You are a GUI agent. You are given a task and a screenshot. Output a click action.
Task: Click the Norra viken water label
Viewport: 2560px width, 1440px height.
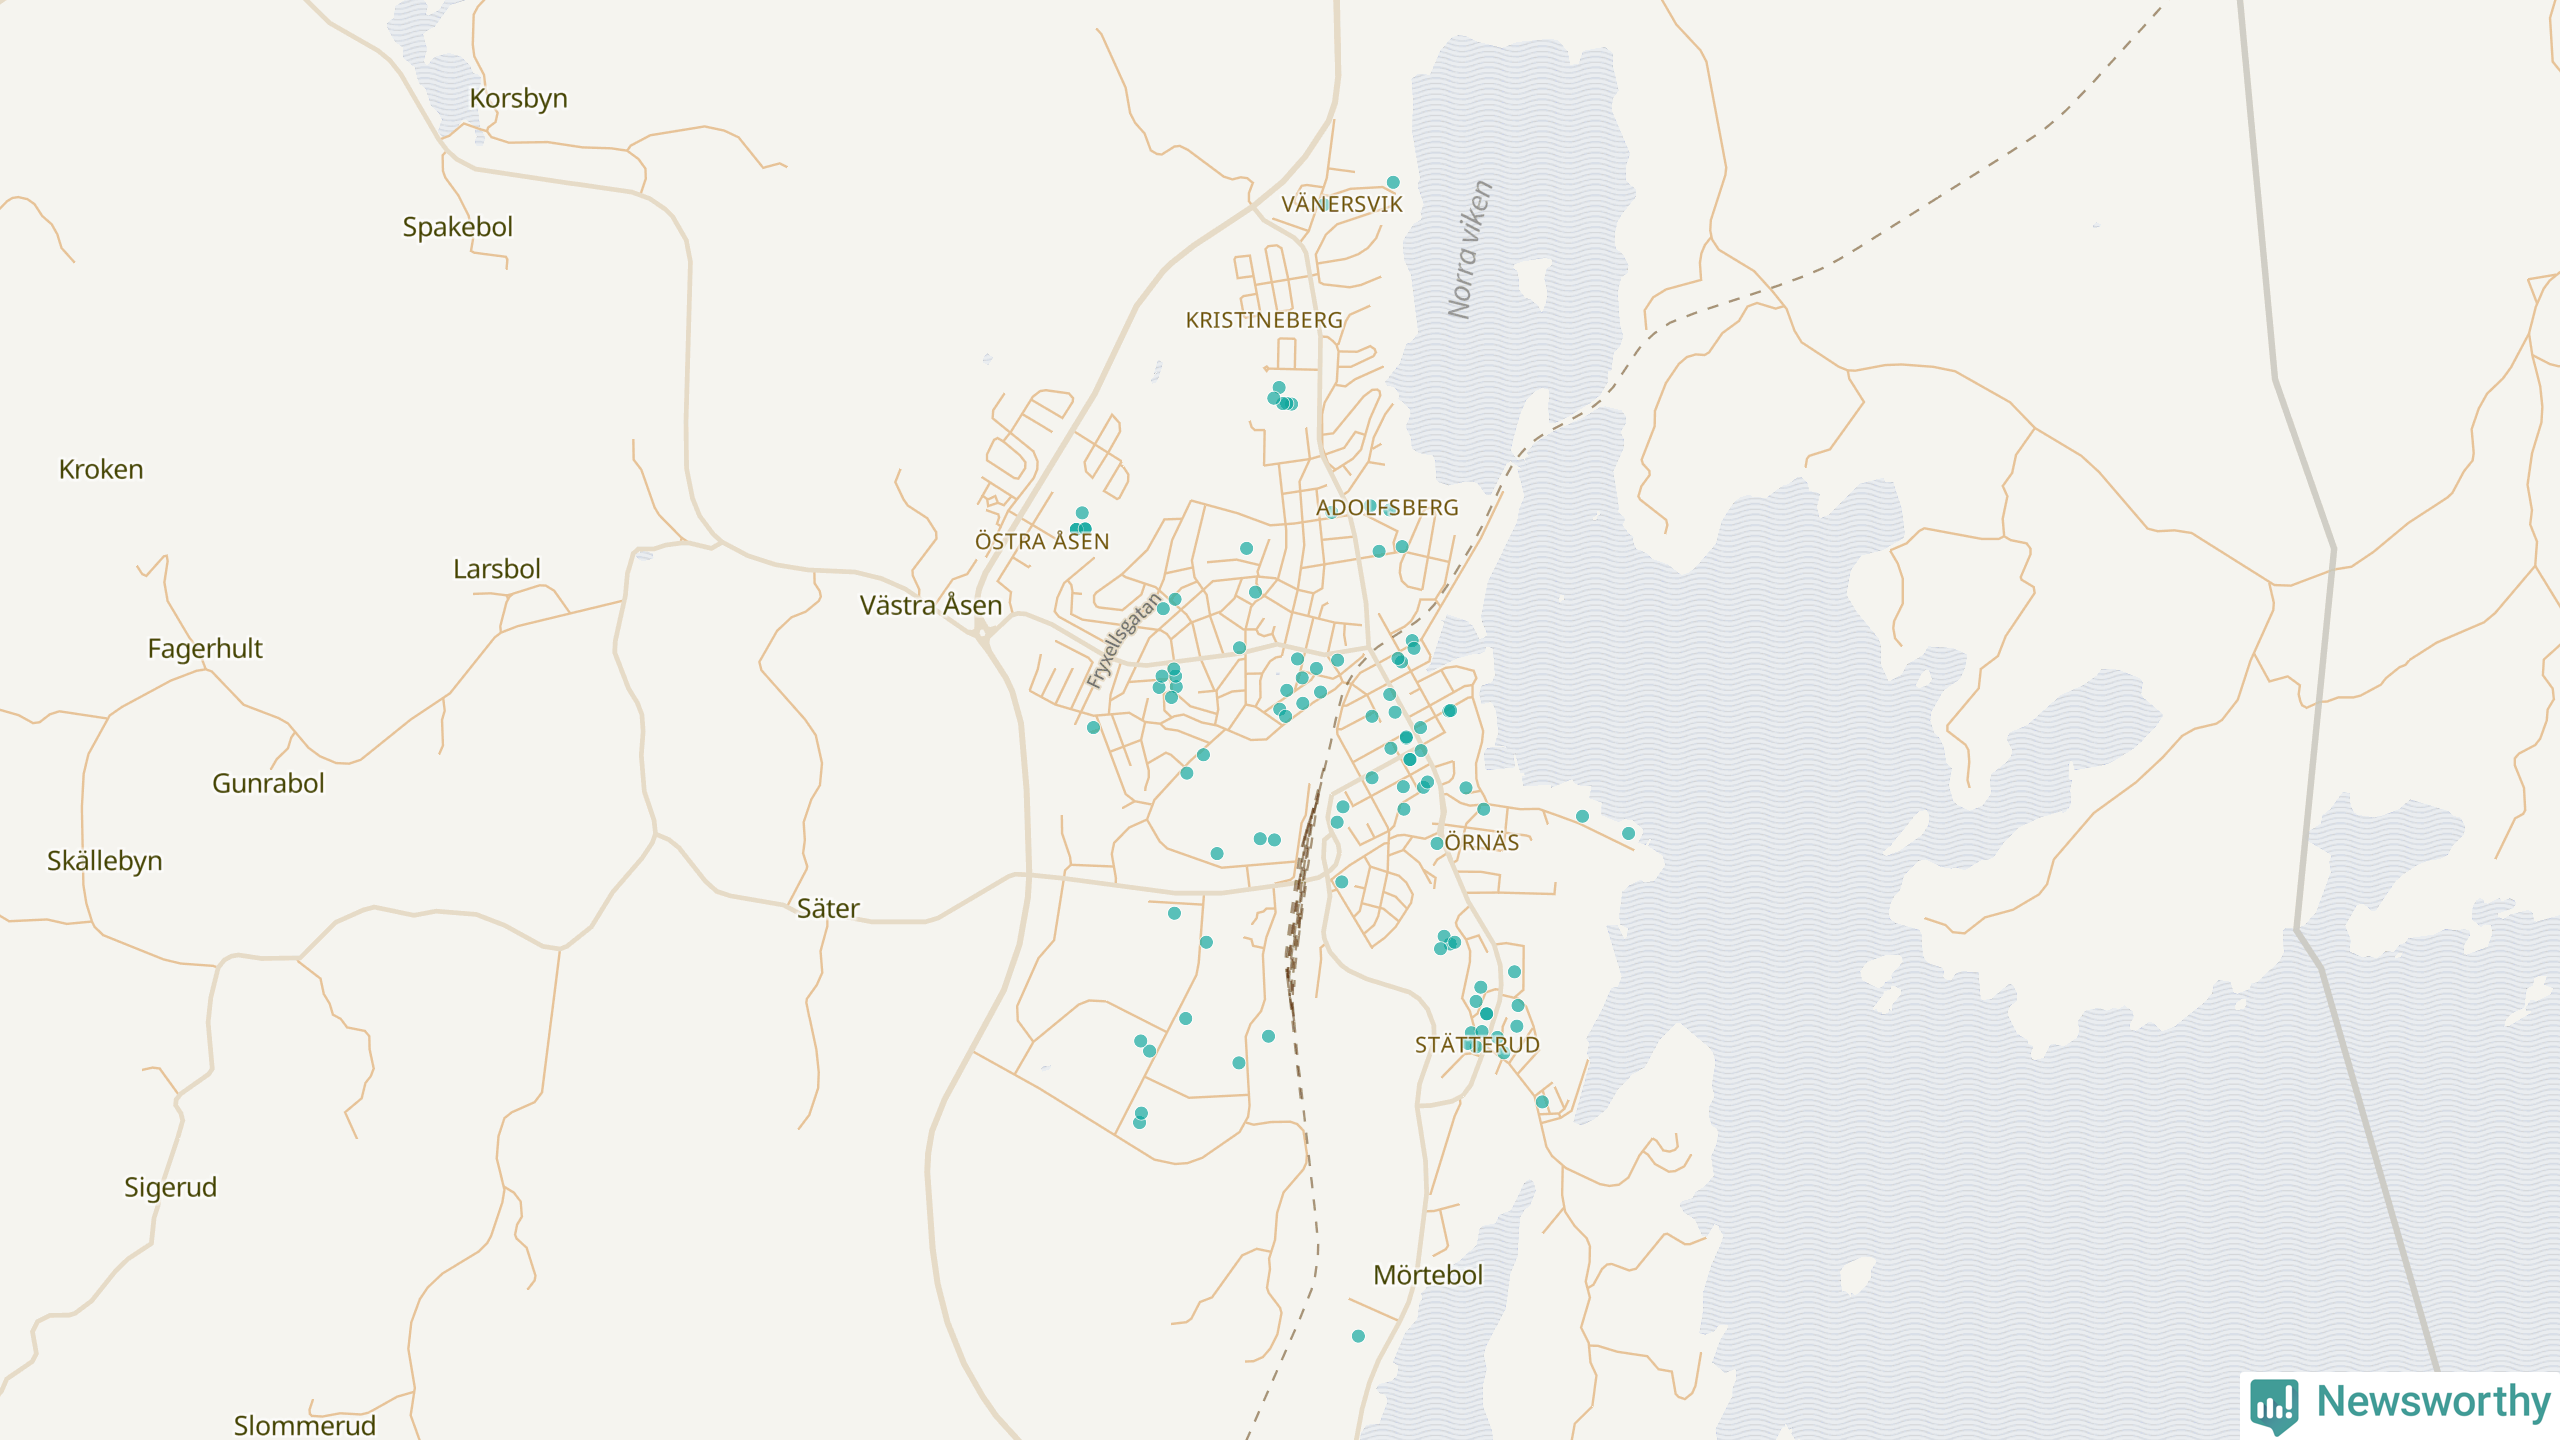(1470, 250)
